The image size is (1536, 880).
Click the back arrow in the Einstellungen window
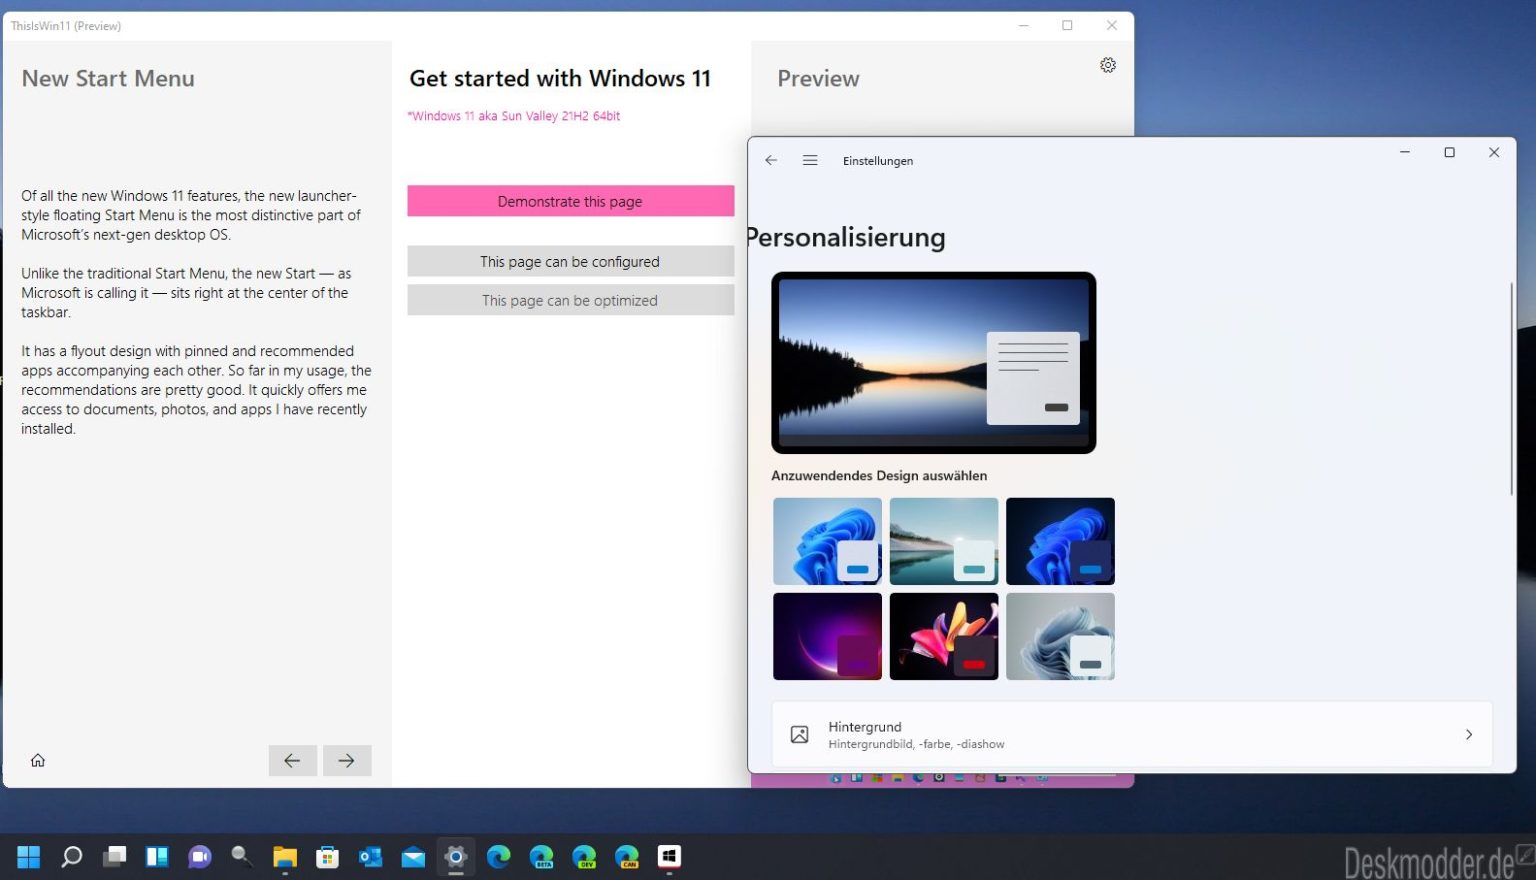tap(770, 160)
